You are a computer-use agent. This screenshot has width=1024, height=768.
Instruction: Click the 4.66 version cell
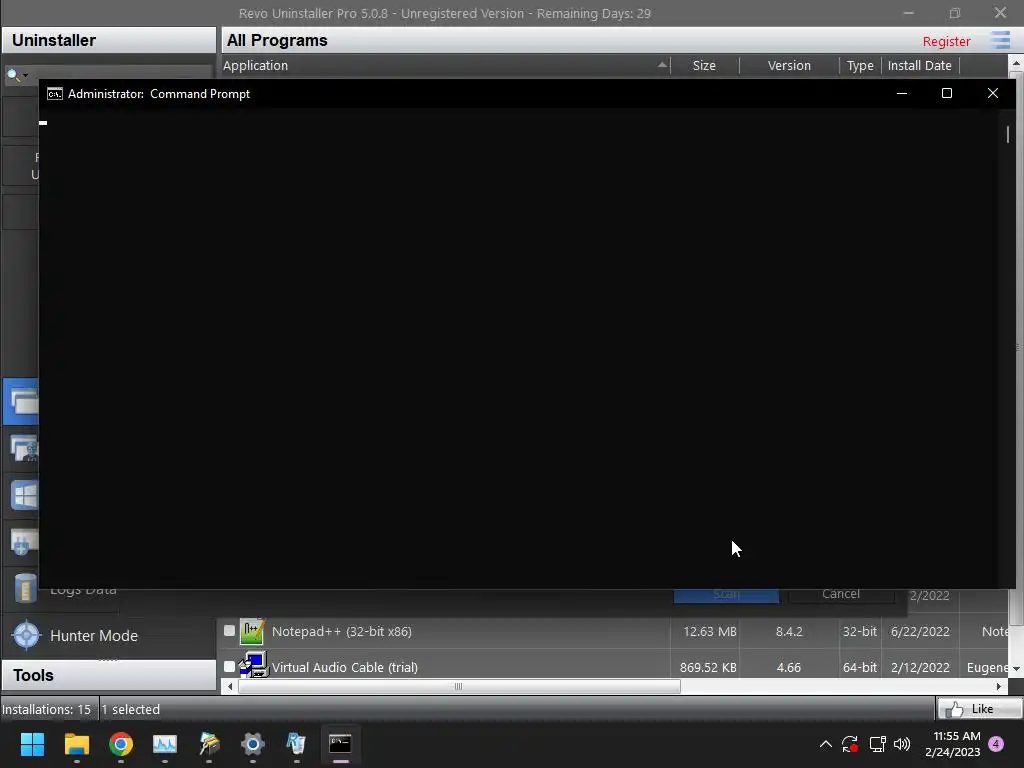(x=789, y=667)
